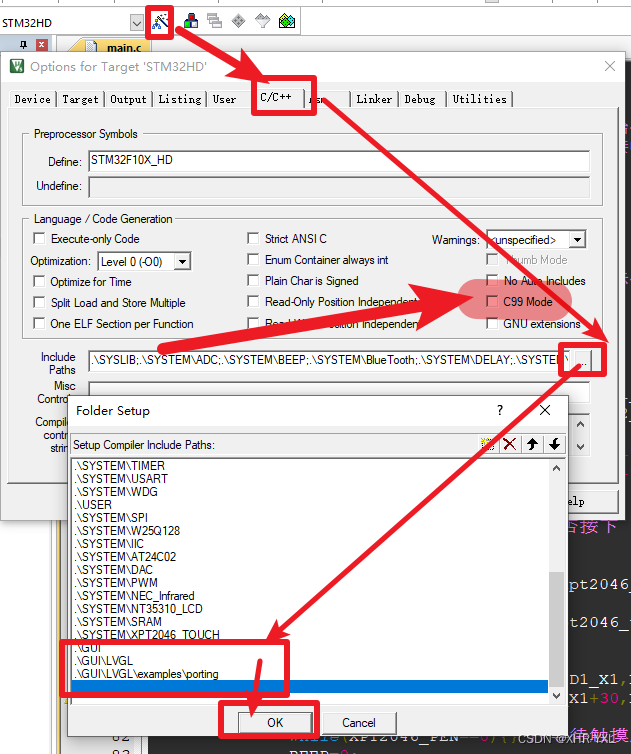Enable One ELF Section per Function
Image resolution: width=631 pixels, height=754 pixels.
coord(39,324)
